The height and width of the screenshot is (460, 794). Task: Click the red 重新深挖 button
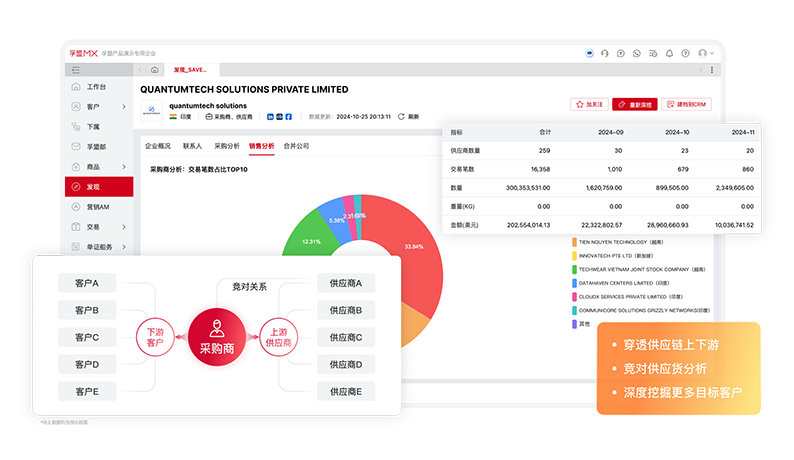635,104
